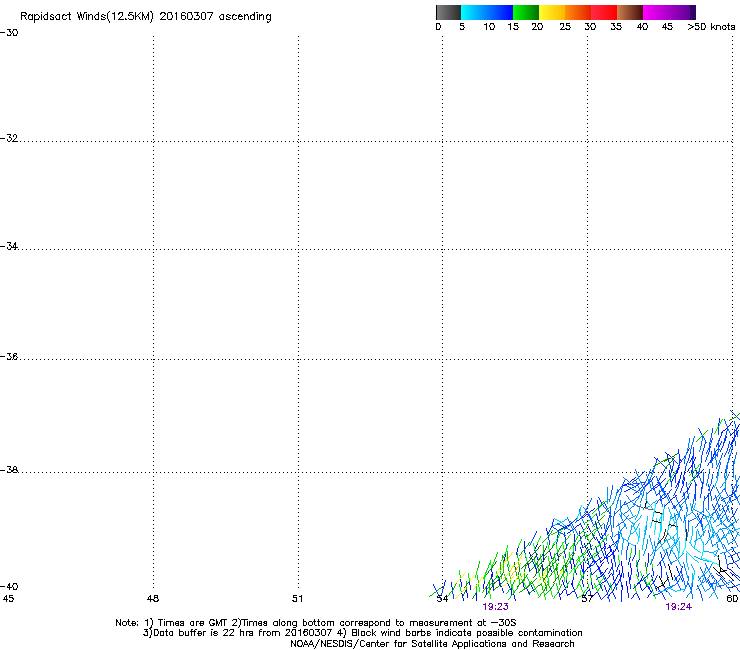
Task: Click the 45 longitude axis label
Action: pos(8,599)
